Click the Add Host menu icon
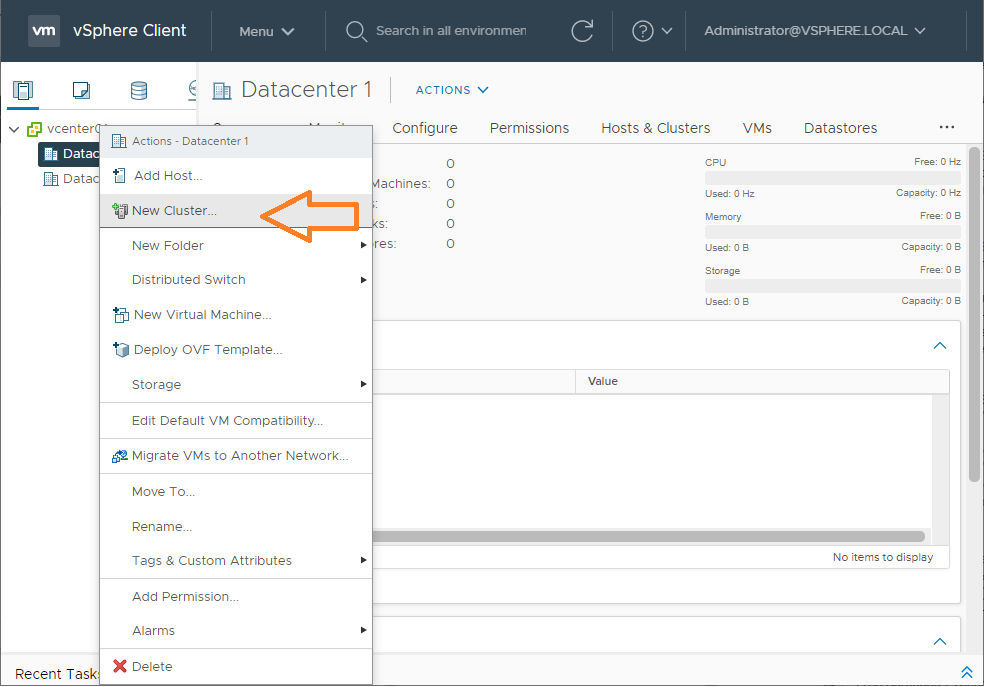 pos(119,176)
